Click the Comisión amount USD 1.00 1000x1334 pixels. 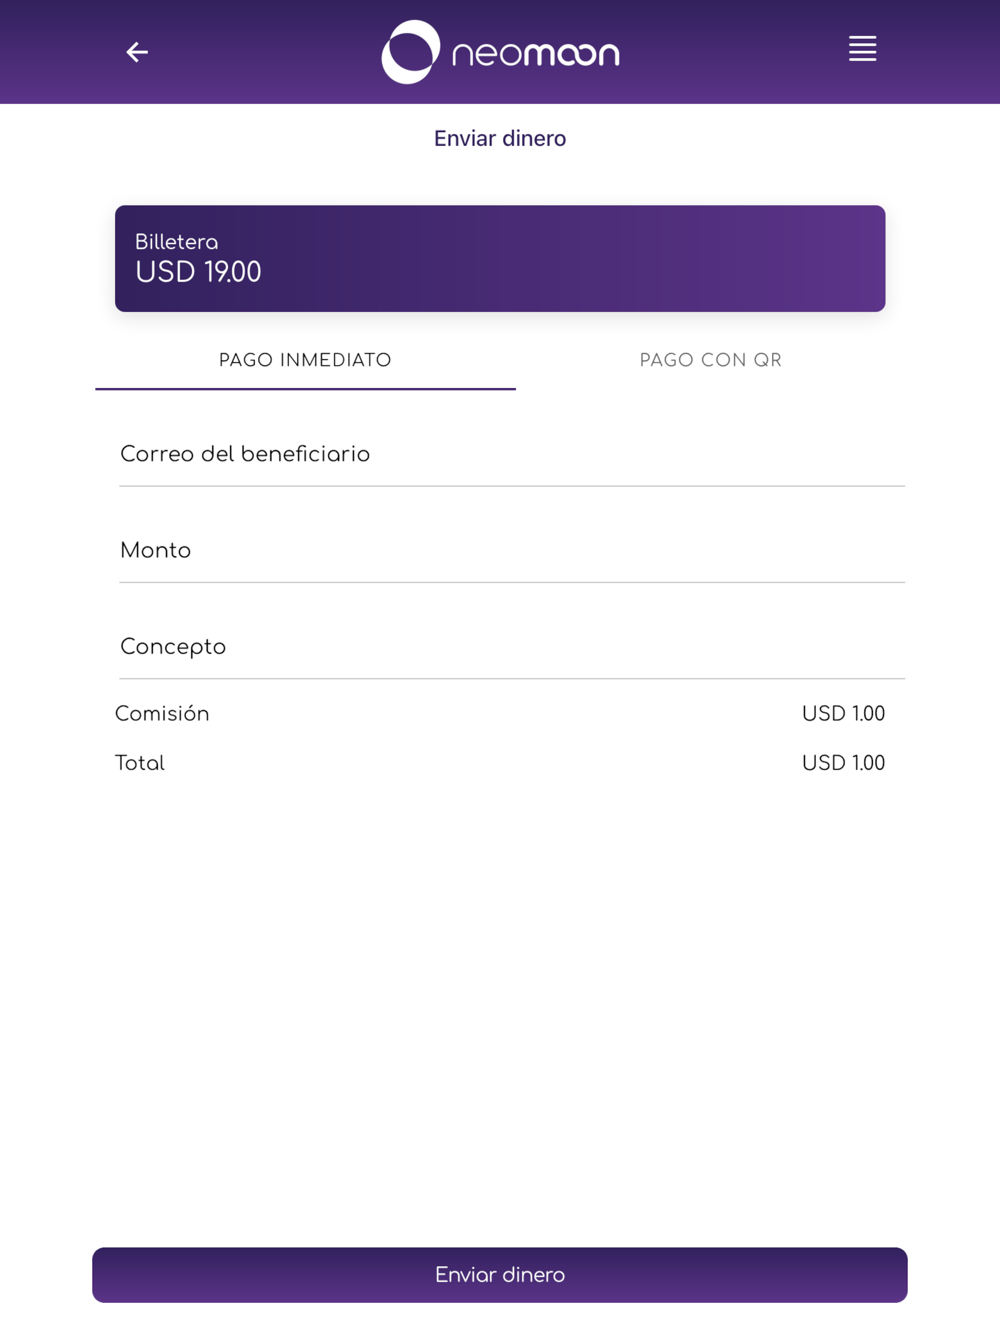(x=843, y=714)
